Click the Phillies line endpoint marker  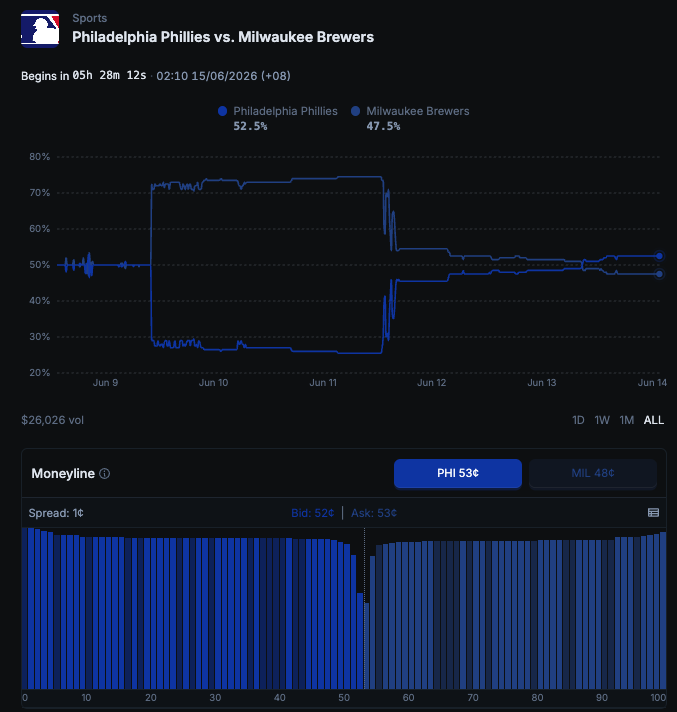659,256
